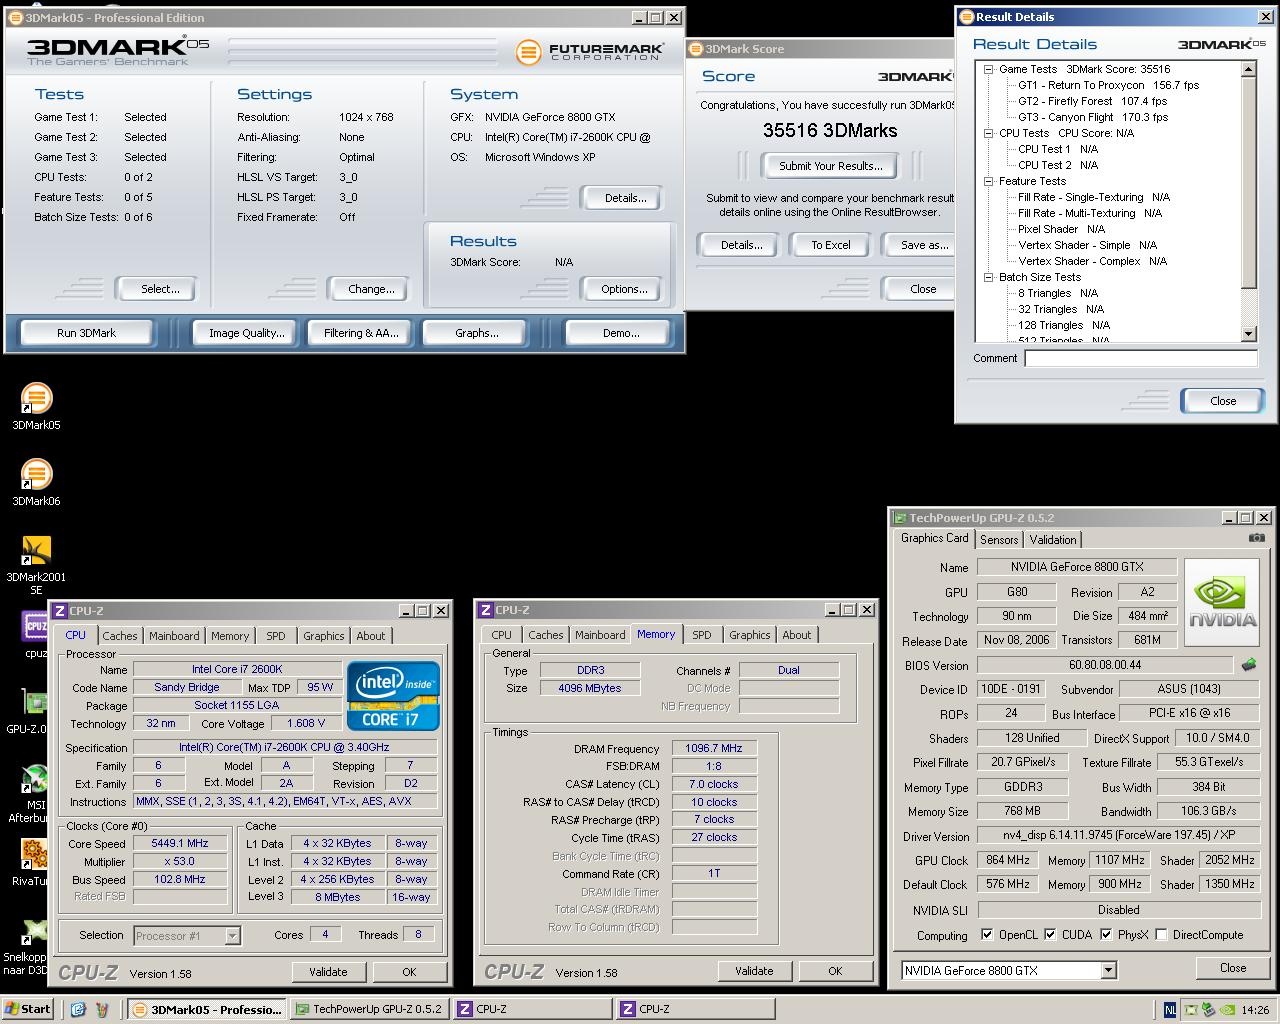Launch the RivaTuner desktop shortcut

[36, 855]
